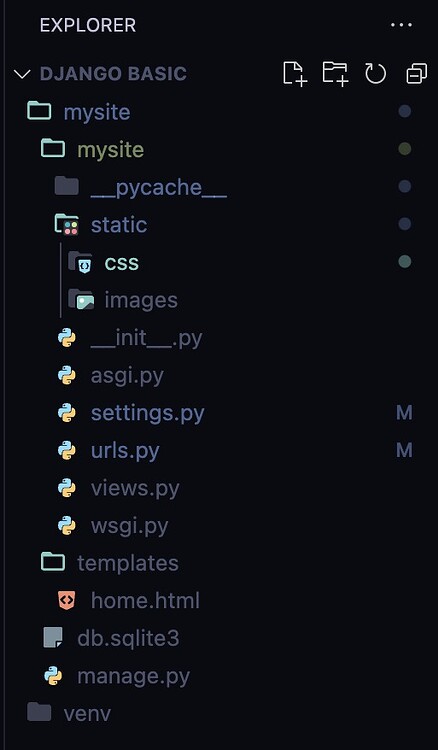Image resolution: width=438 pixels, height=750 pixels.
Task: Collapse the DJANGO BASIC section chevron
Action: pos(22,74)
